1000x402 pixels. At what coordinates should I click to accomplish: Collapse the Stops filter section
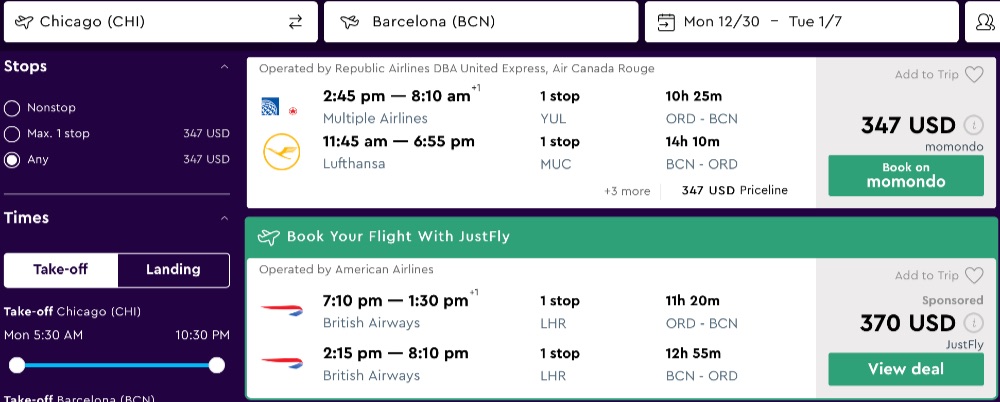224,67
